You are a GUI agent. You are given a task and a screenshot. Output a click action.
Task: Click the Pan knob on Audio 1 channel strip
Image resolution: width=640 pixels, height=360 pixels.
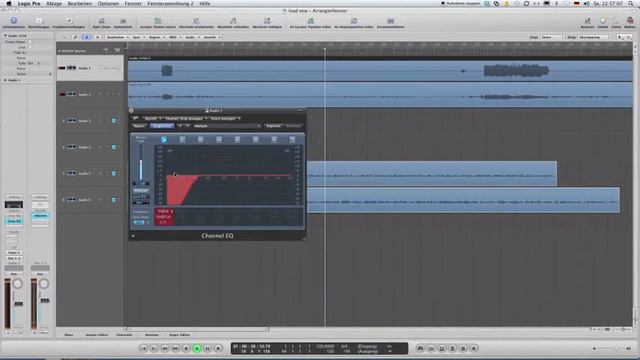[x=17, y=283]
